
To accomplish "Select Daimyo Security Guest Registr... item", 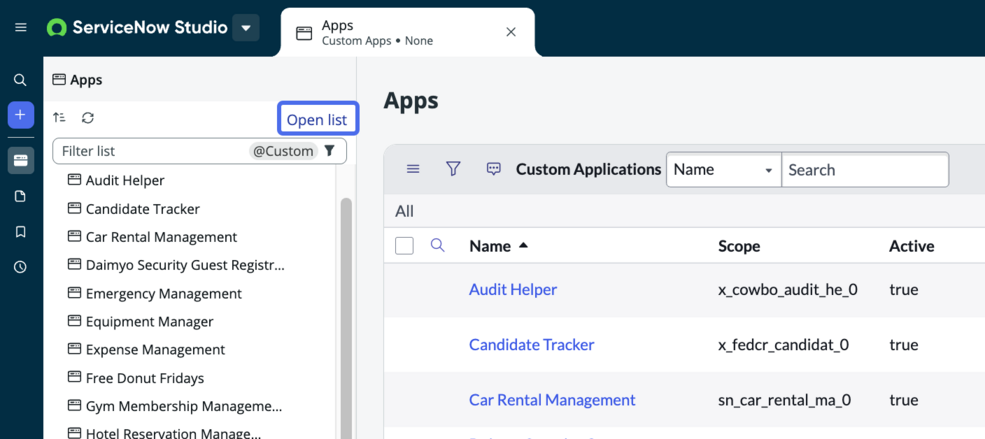I will tap(185, 265).
